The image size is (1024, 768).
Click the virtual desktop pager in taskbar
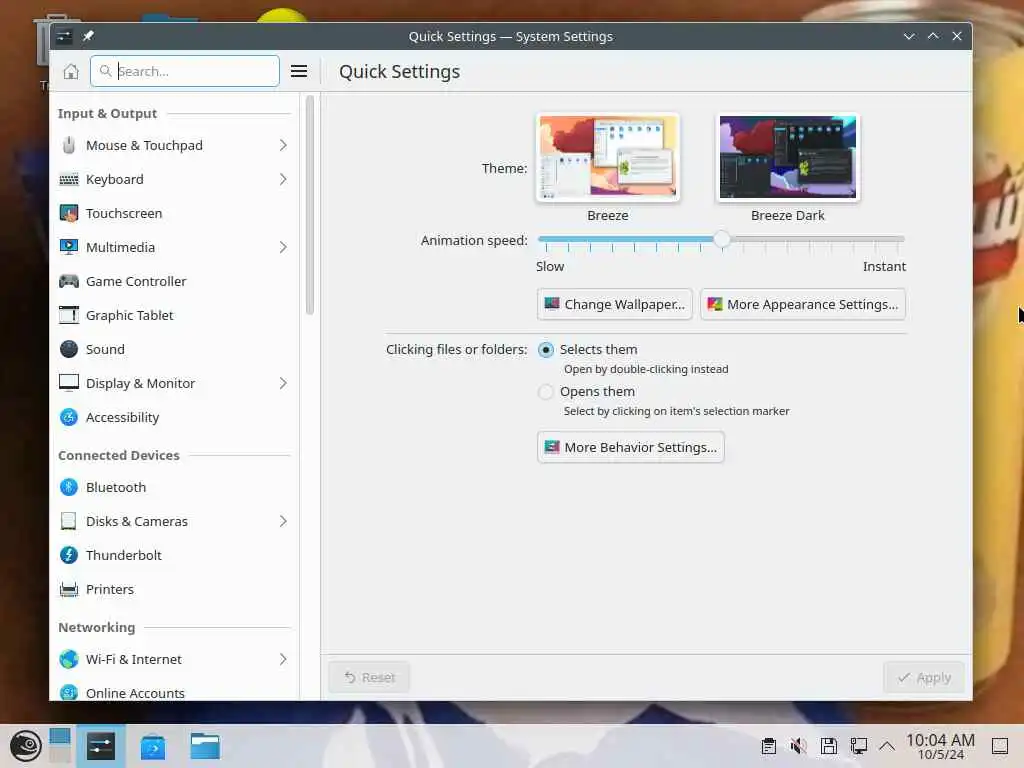[x=59, y=746]
